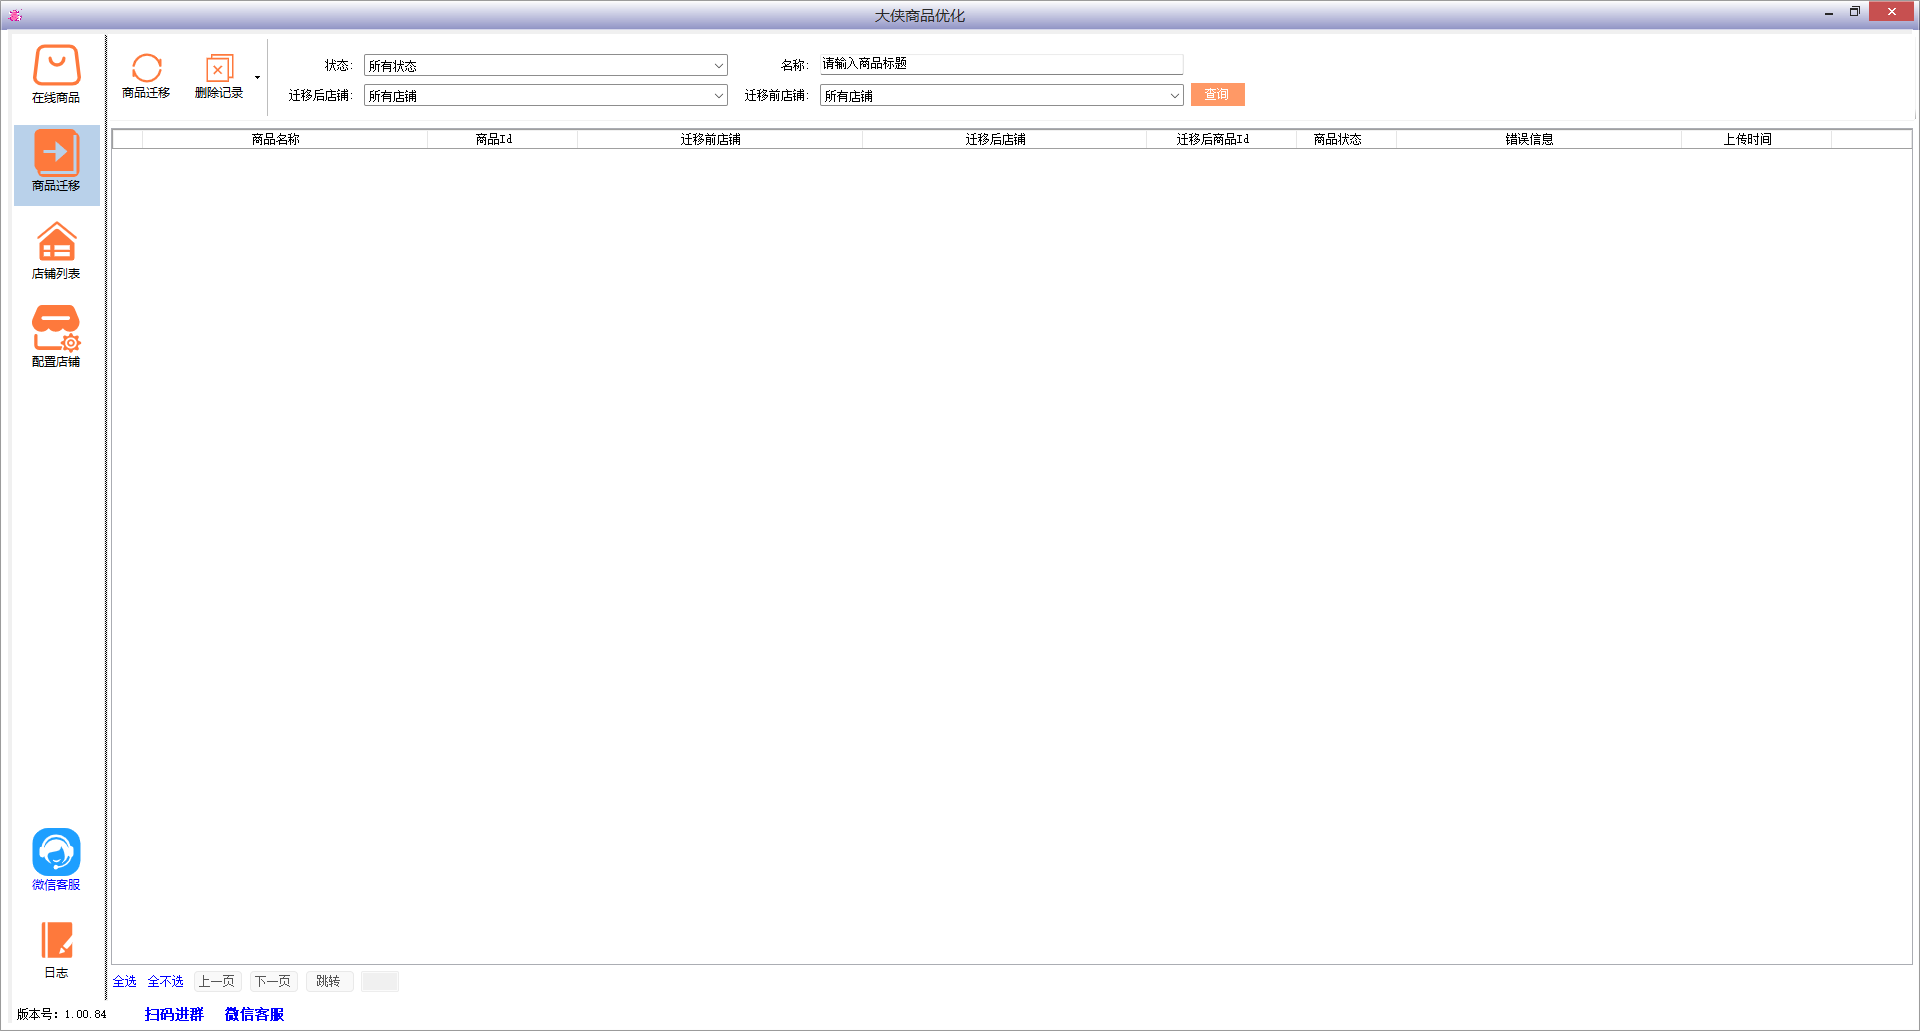Click the 全选 link
The height and width of the screenshot is (1031, 1920).
(124, 981)
